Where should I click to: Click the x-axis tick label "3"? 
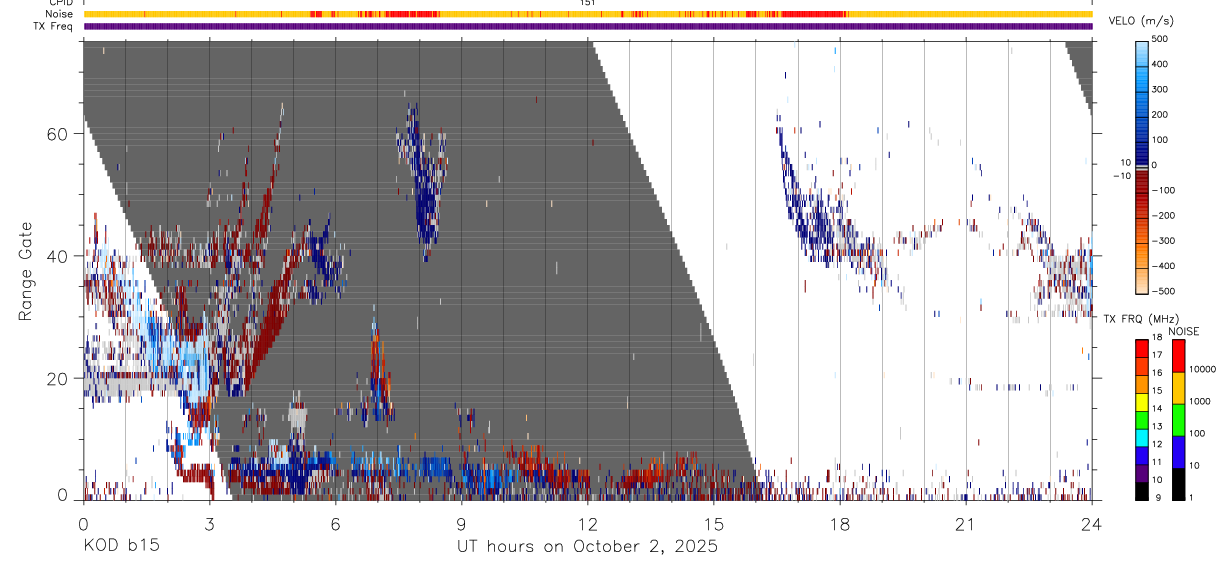coord(210,523)
